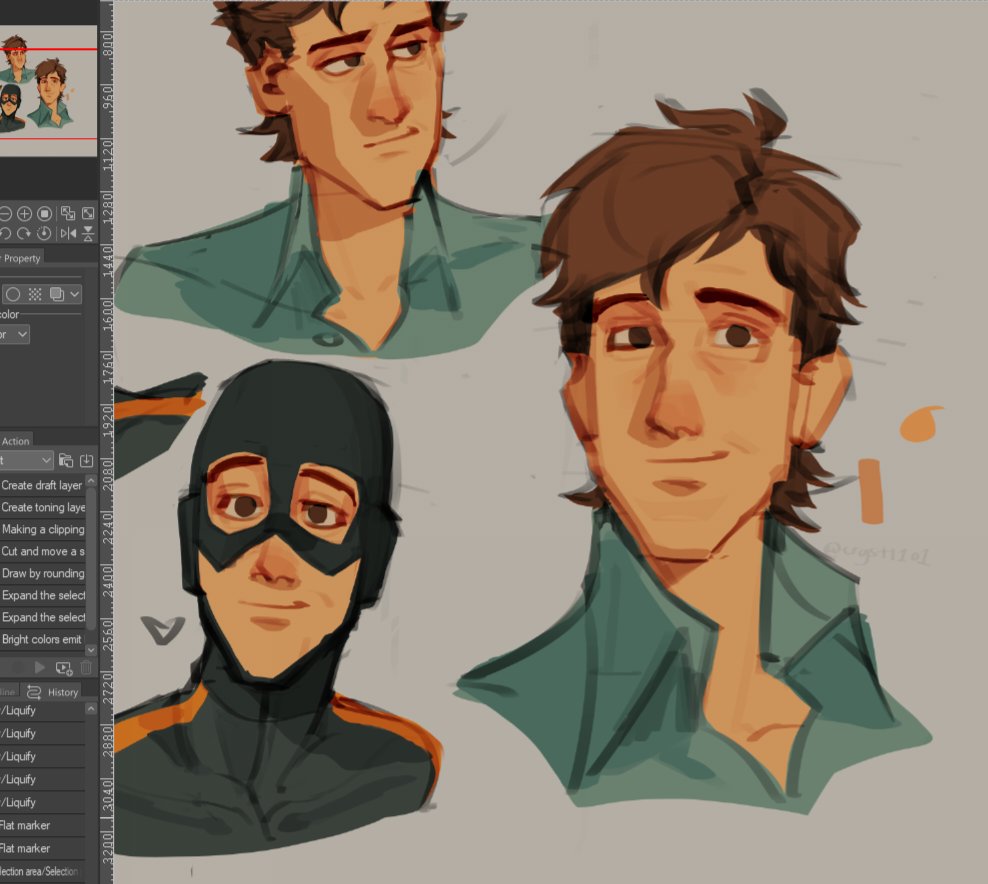
Task: Switch to the Property tab
Action: pyautogui.click(x=21, y=258)
